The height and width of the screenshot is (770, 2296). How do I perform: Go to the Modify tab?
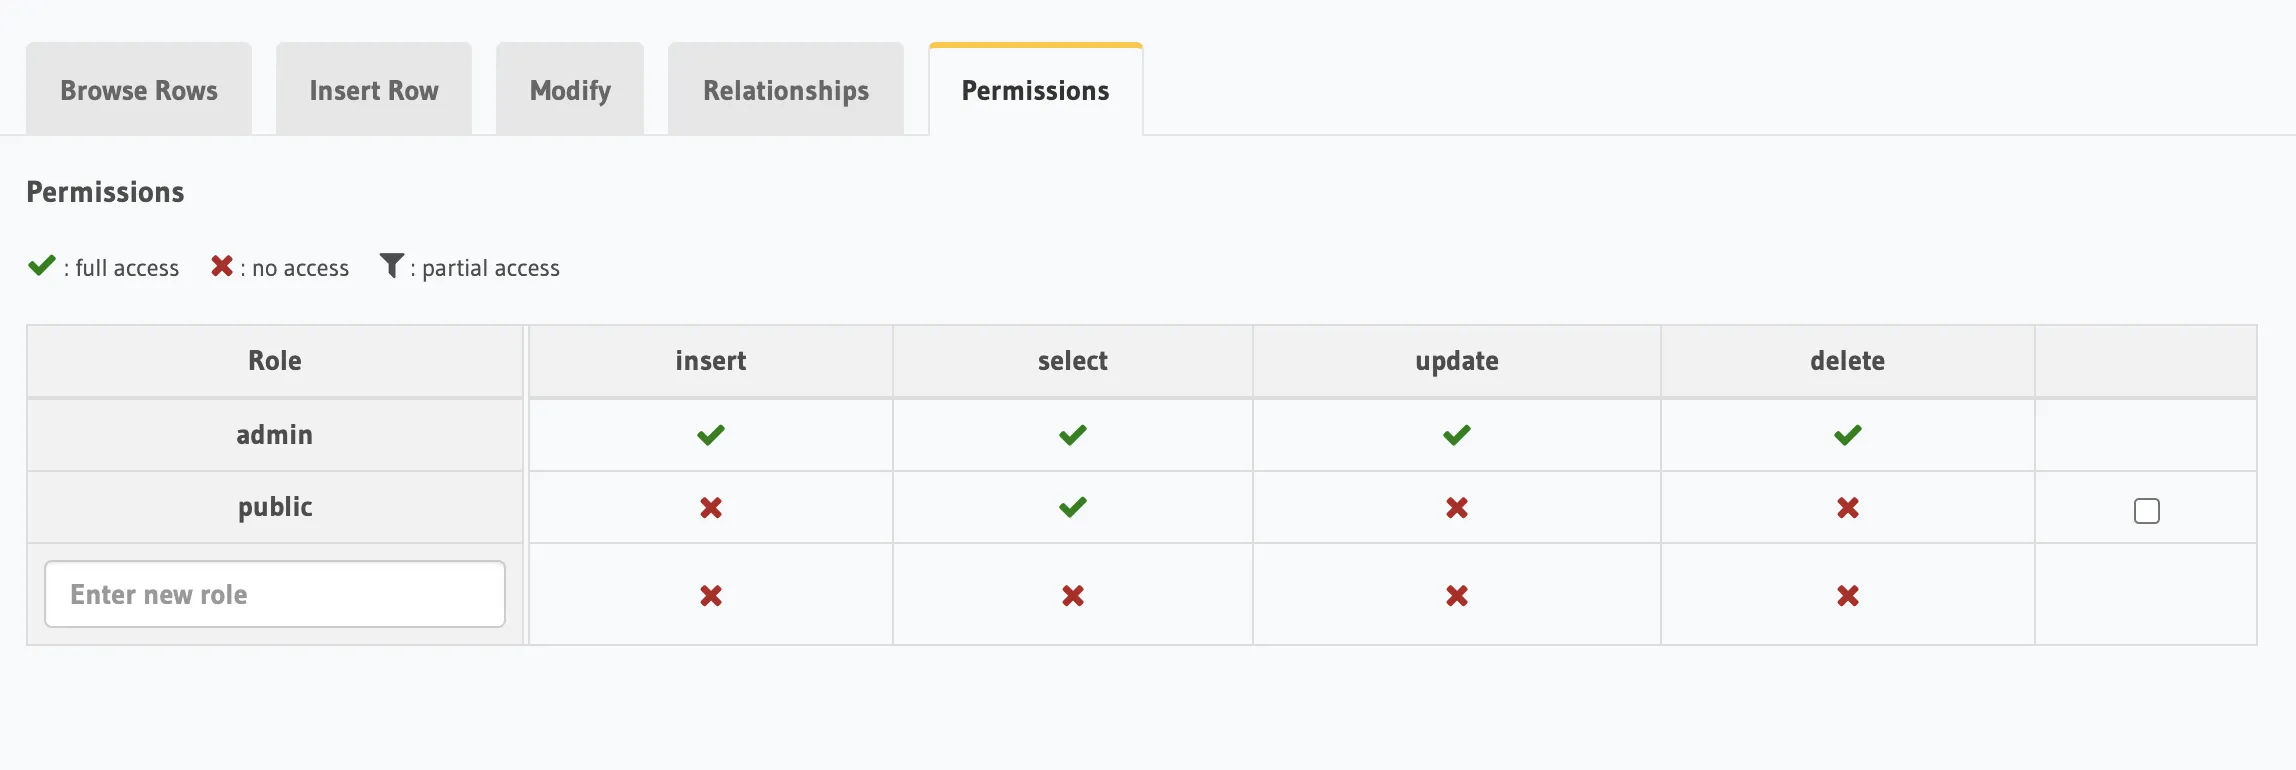pos(570,91)
